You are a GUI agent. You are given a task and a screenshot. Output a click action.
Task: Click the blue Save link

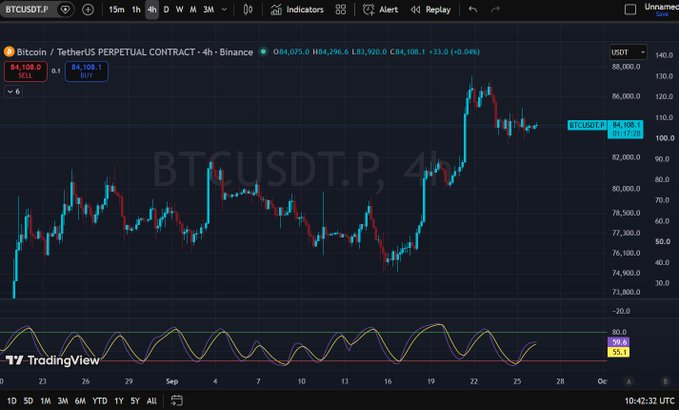[662, 14]
